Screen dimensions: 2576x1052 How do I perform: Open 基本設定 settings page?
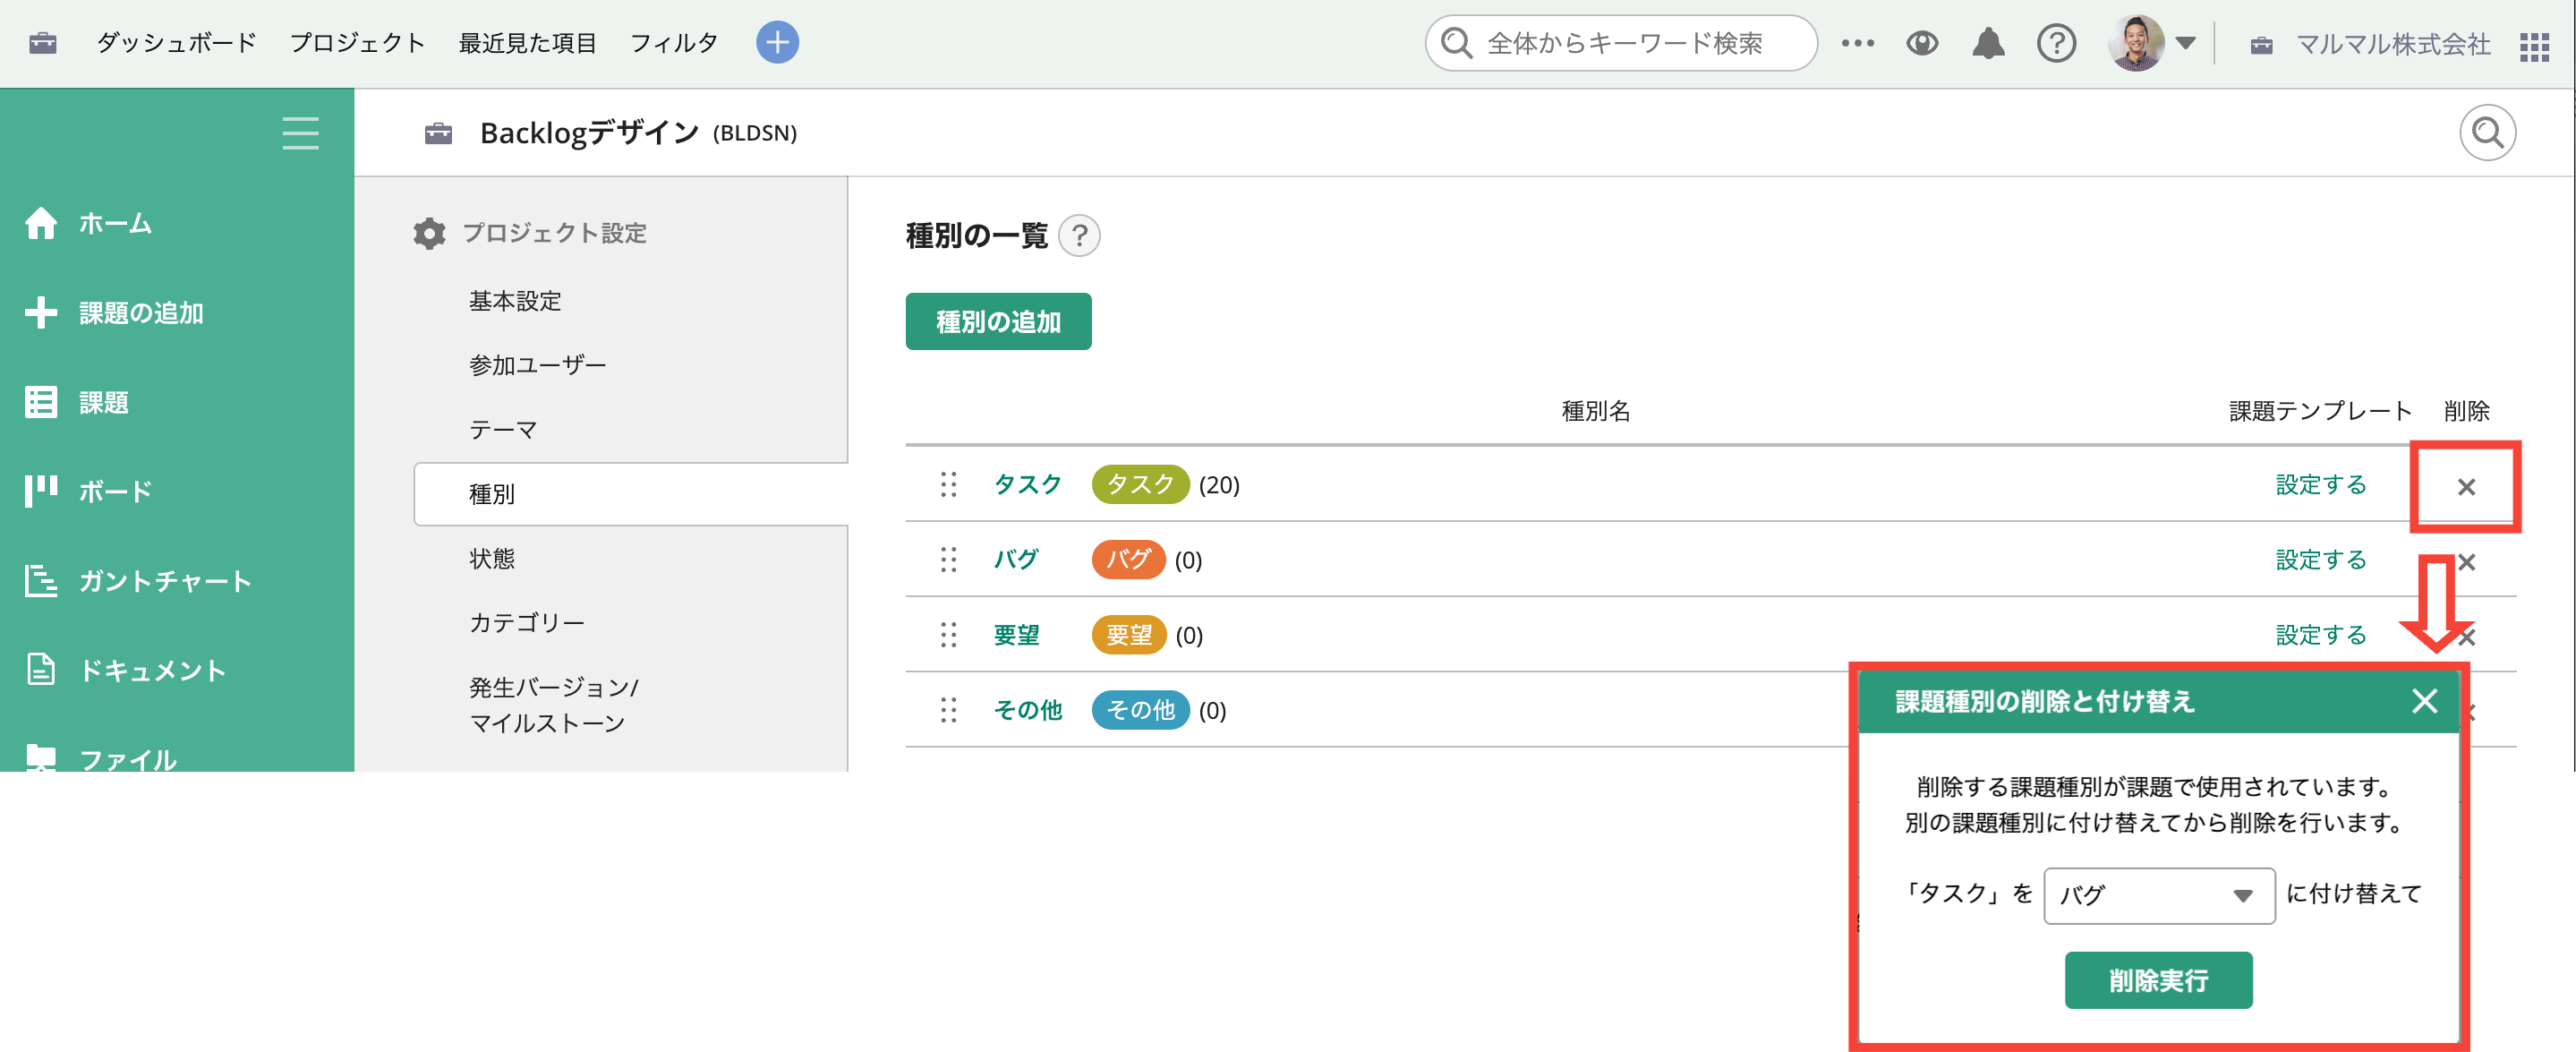pyautogui.click(x=515, y=301)
